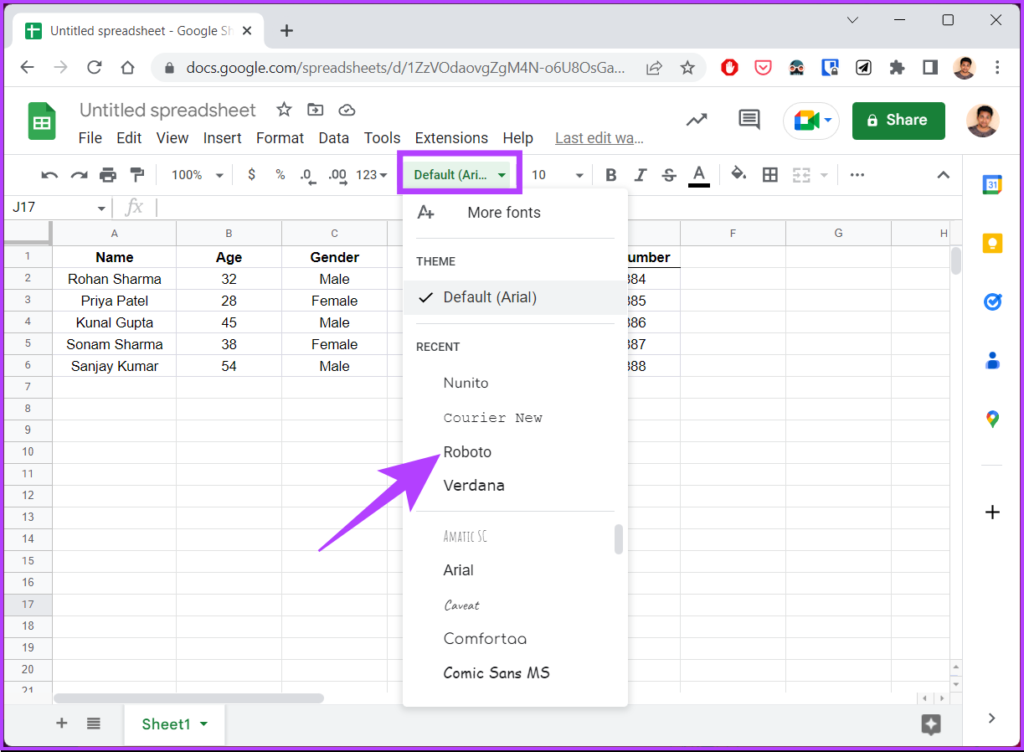1024x752 pixels.
Task: Open the comment history icon
Action: coord(749,120)
